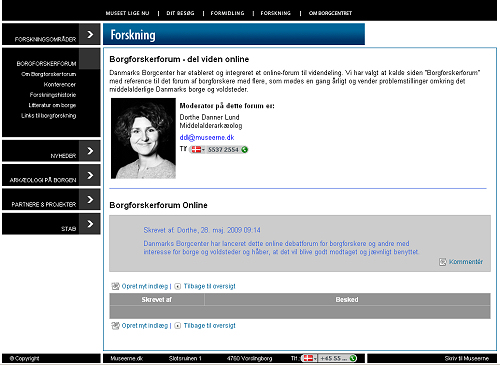Click lower Opret nyt indlæg pencil icon

tap(115, 326)
